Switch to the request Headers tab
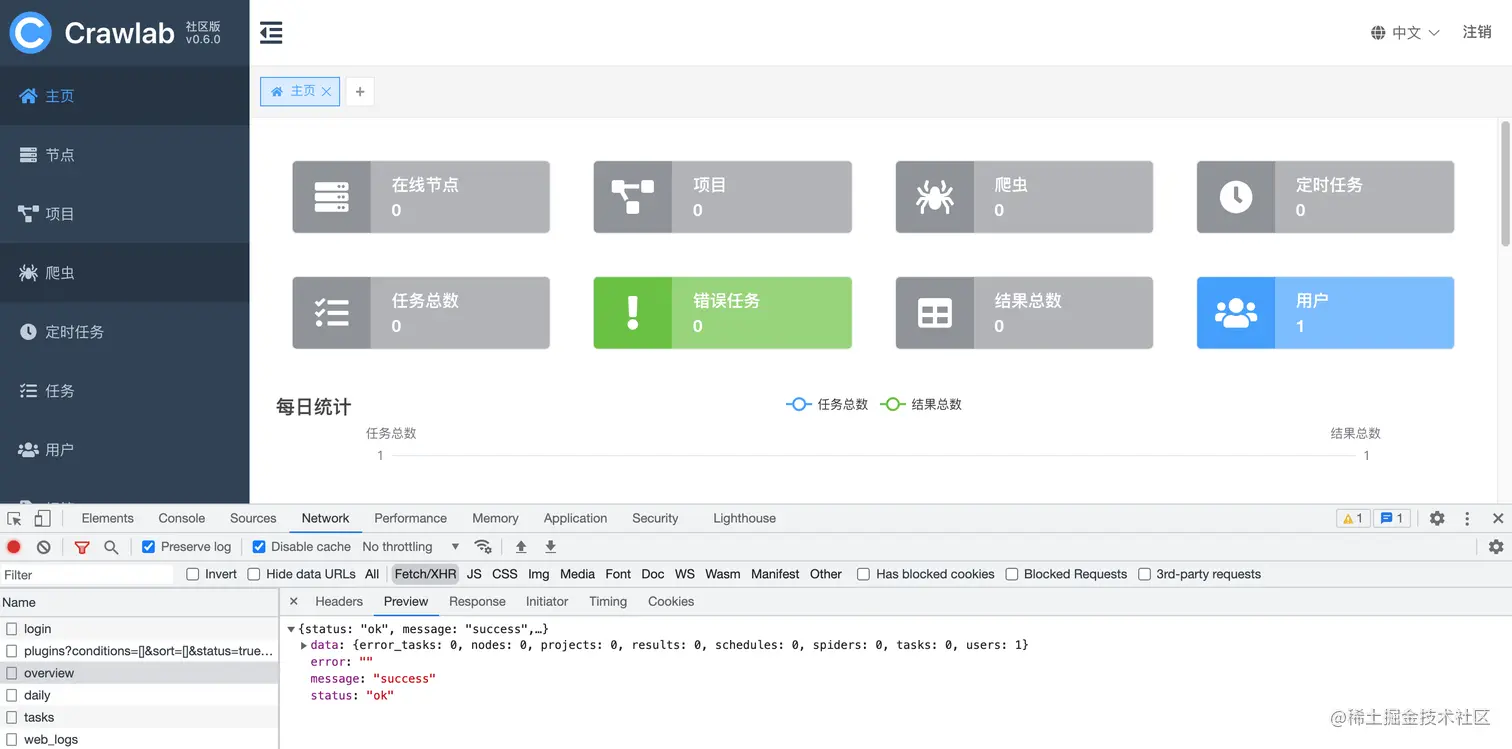1512x749 pixels. click(339, 601)
